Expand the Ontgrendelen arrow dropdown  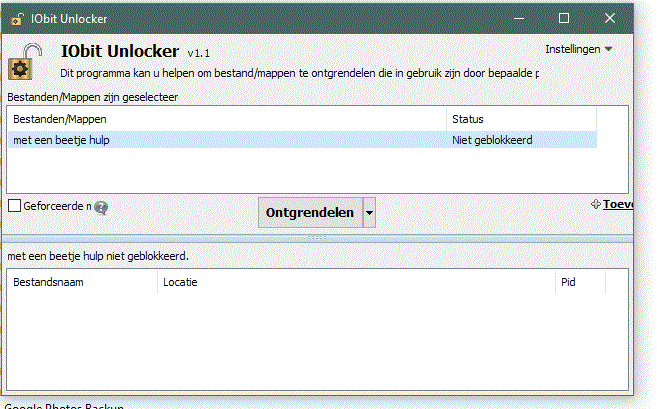coord(369,213)
